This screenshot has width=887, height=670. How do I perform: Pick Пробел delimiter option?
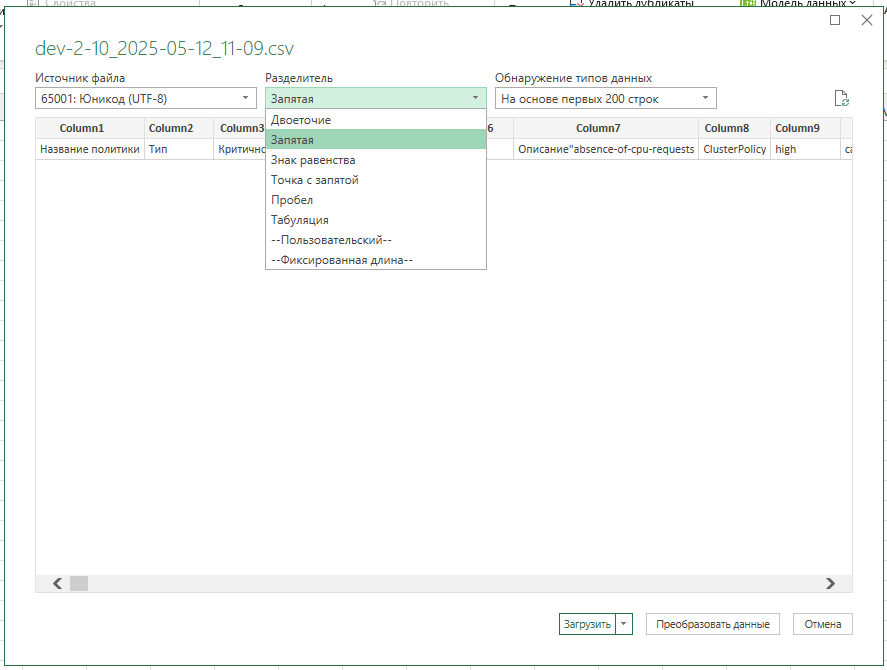click(x=292, y=200)
